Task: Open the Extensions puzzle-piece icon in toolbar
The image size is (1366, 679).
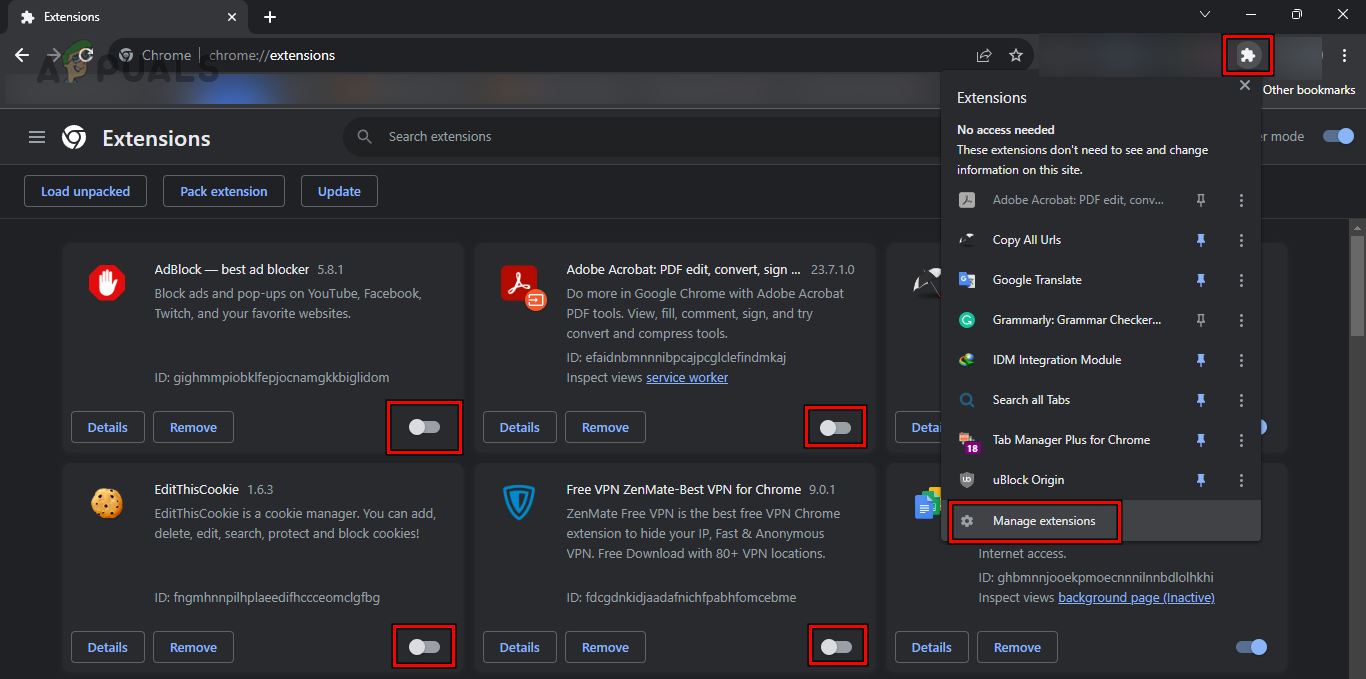Action: (1247, 55)
